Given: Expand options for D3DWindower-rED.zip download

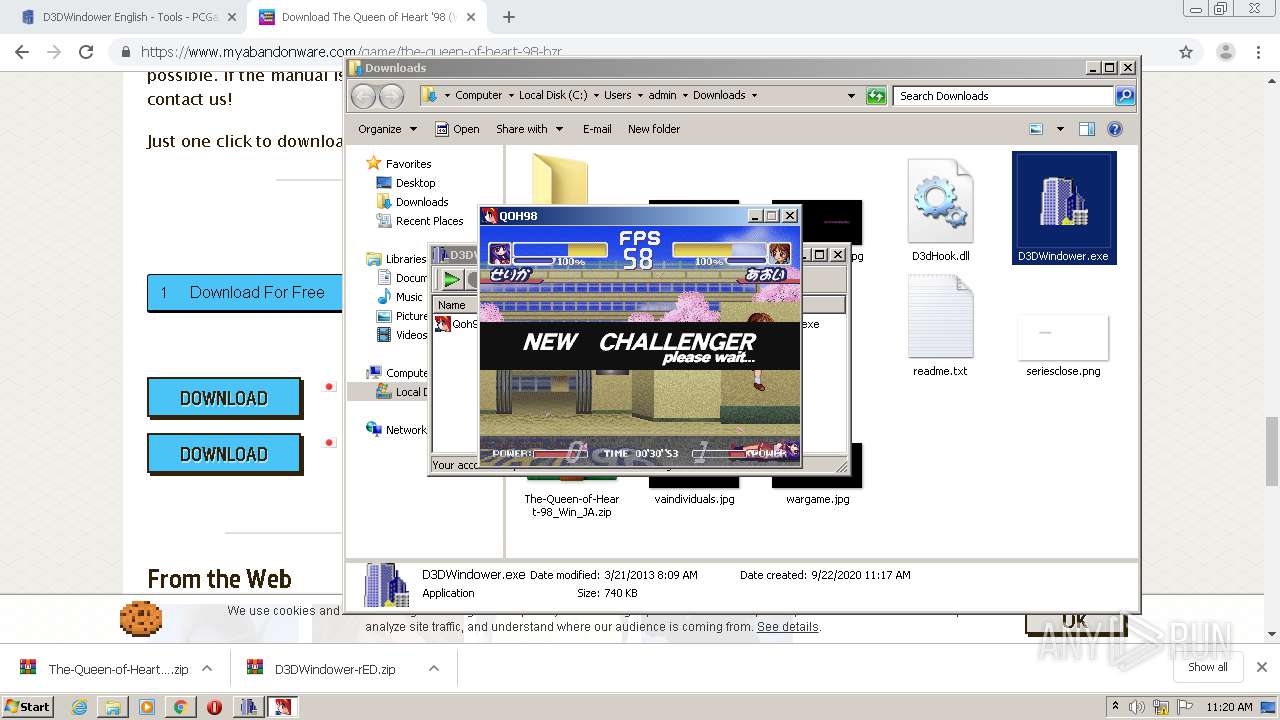Looking at the screenshot, I should point(434,669).
